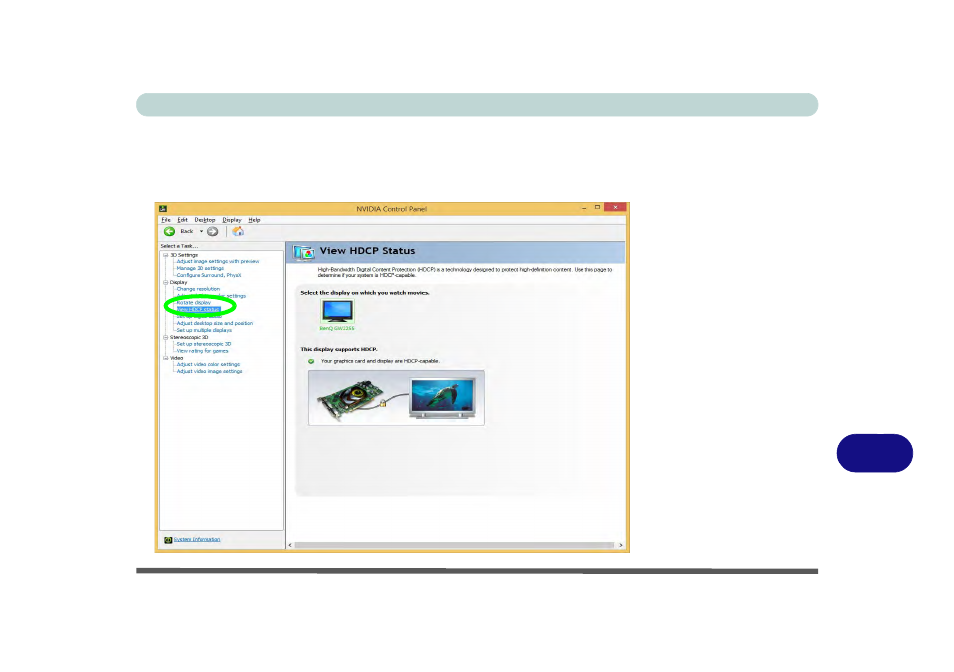Click 'This display supports HDCP.' text
This screenshot has height=672, width=954.
click(x=339, y=350)
